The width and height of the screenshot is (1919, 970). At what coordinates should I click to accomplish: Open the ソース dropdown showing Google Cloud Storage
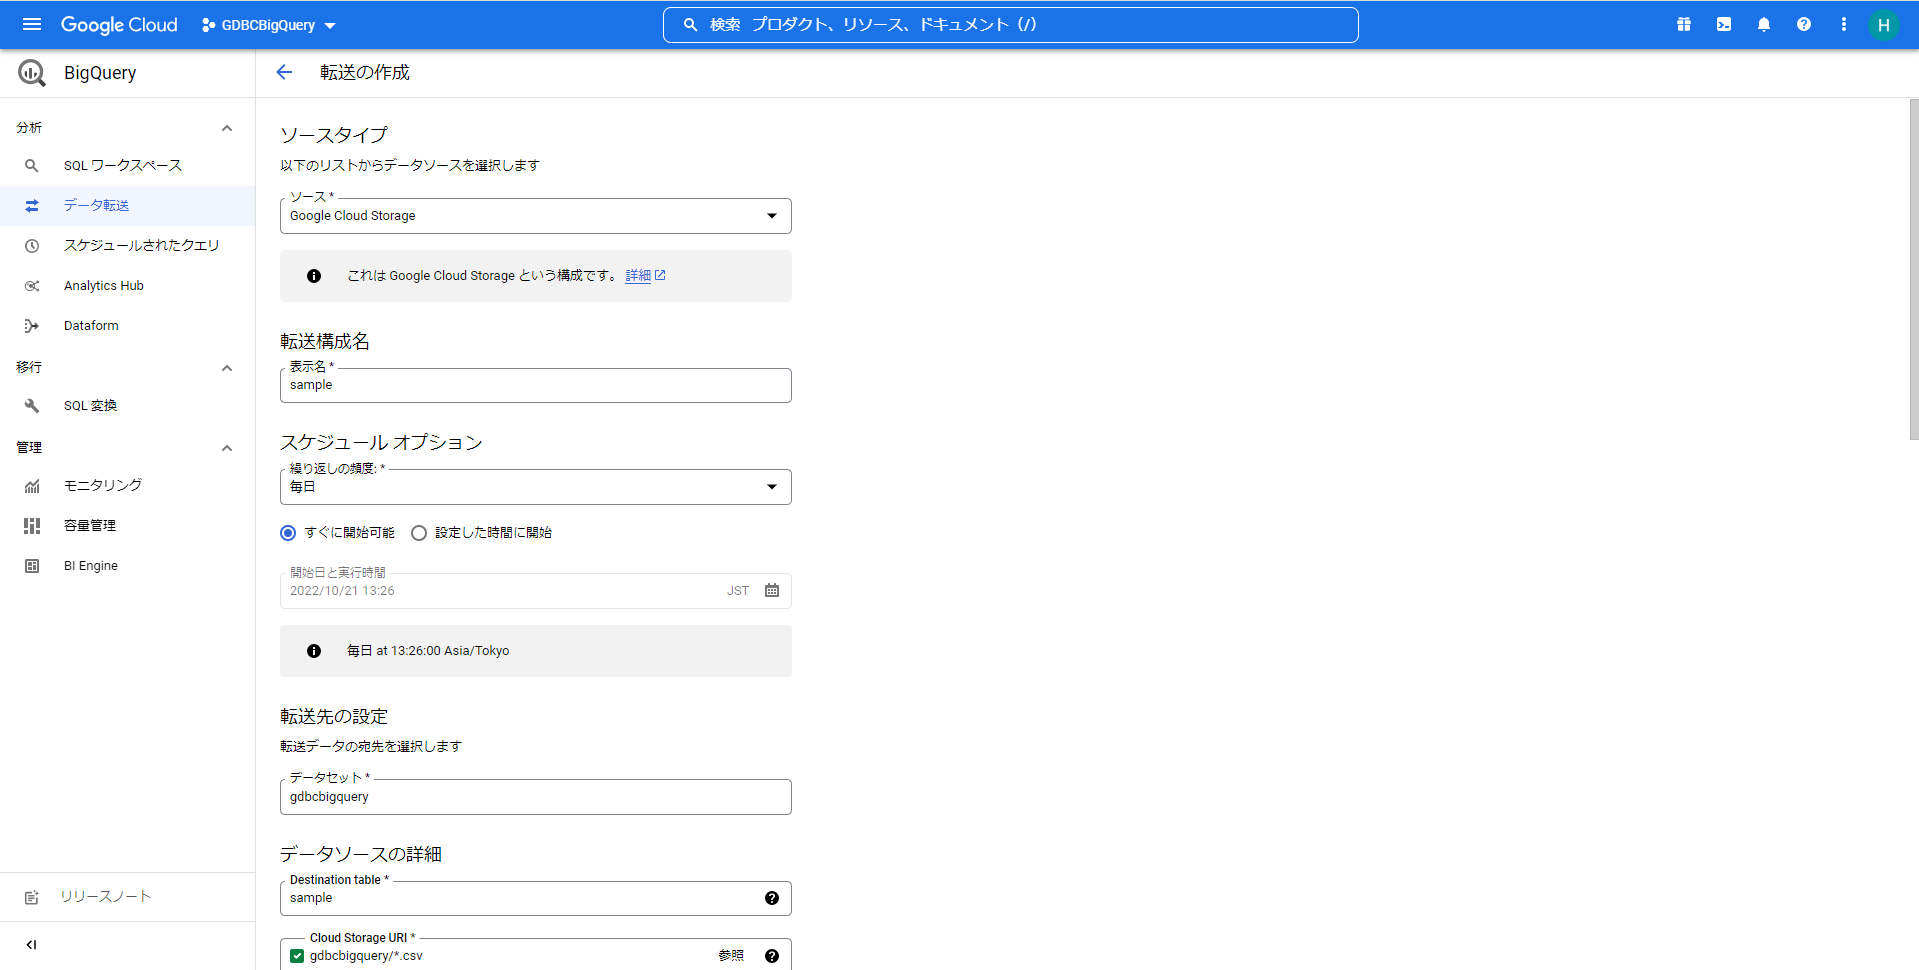pyautogui.click(x=535, y=216)
